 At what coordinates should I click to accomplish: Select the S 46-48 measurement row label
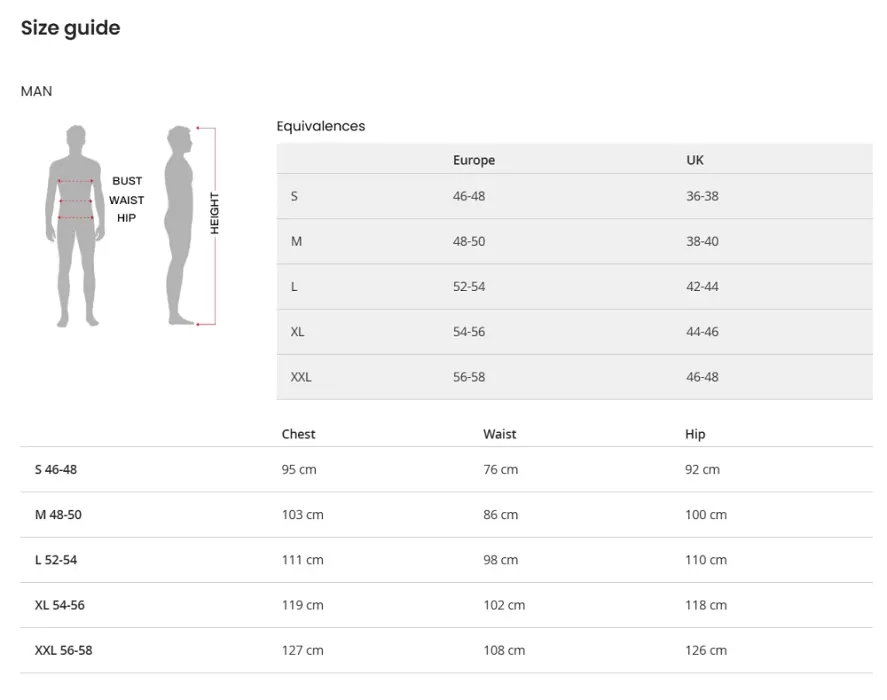click(x=56, y=469)
